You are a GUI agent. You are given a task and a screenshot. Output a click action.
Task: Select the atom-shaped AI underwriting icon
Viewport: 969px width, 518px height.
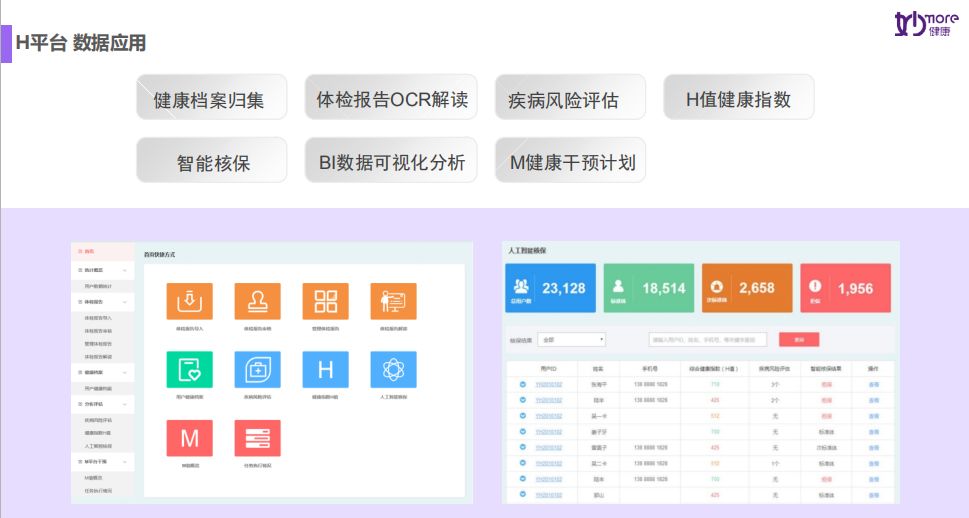pyautogui.click(x=393, y=369)
